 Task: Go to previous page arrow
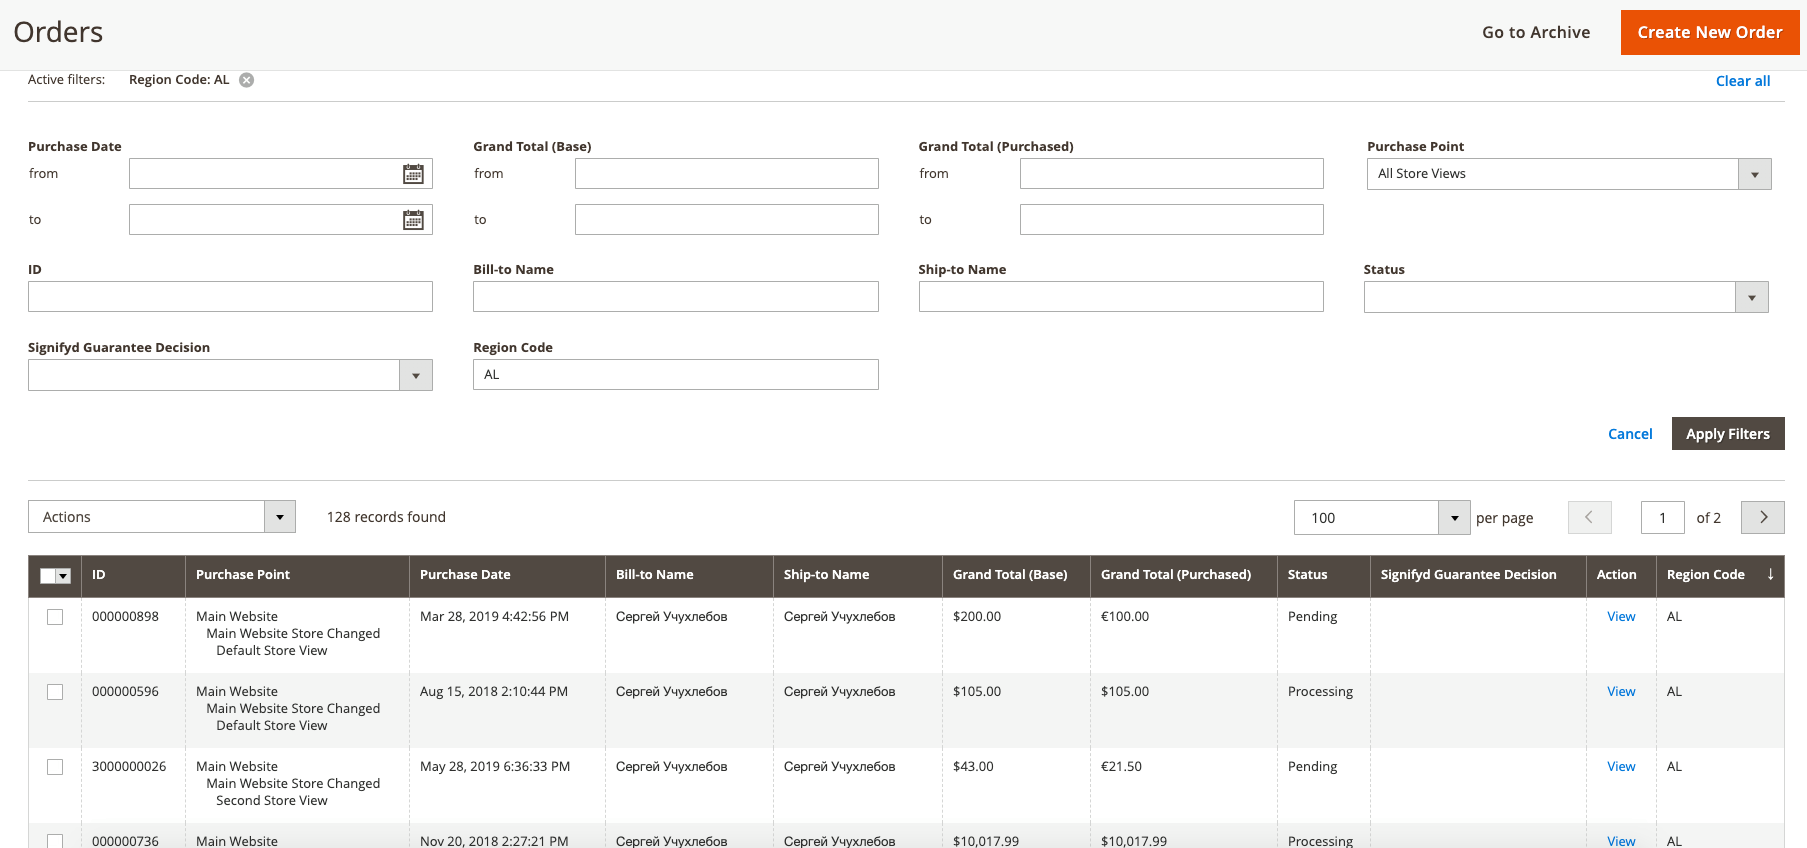tap(1589, 517)
